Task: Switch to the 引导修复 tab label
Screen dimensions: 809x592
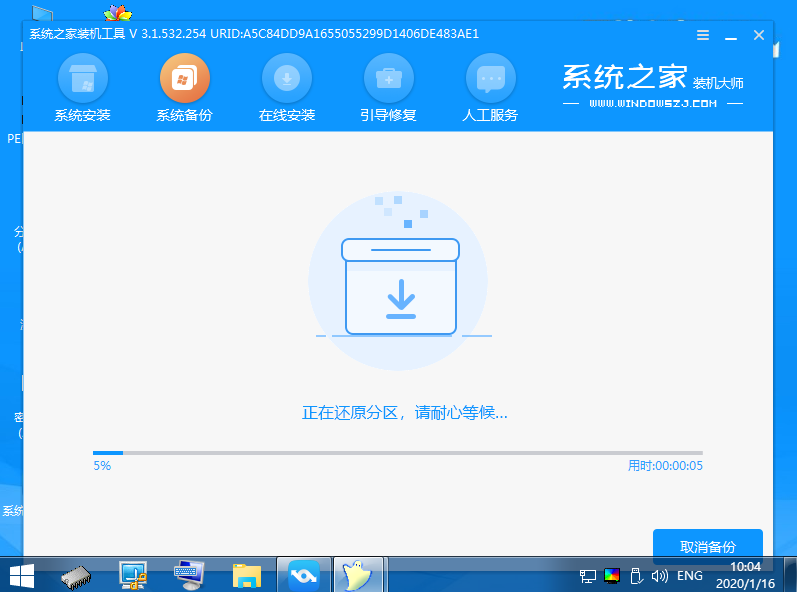Action: point(389,115)
